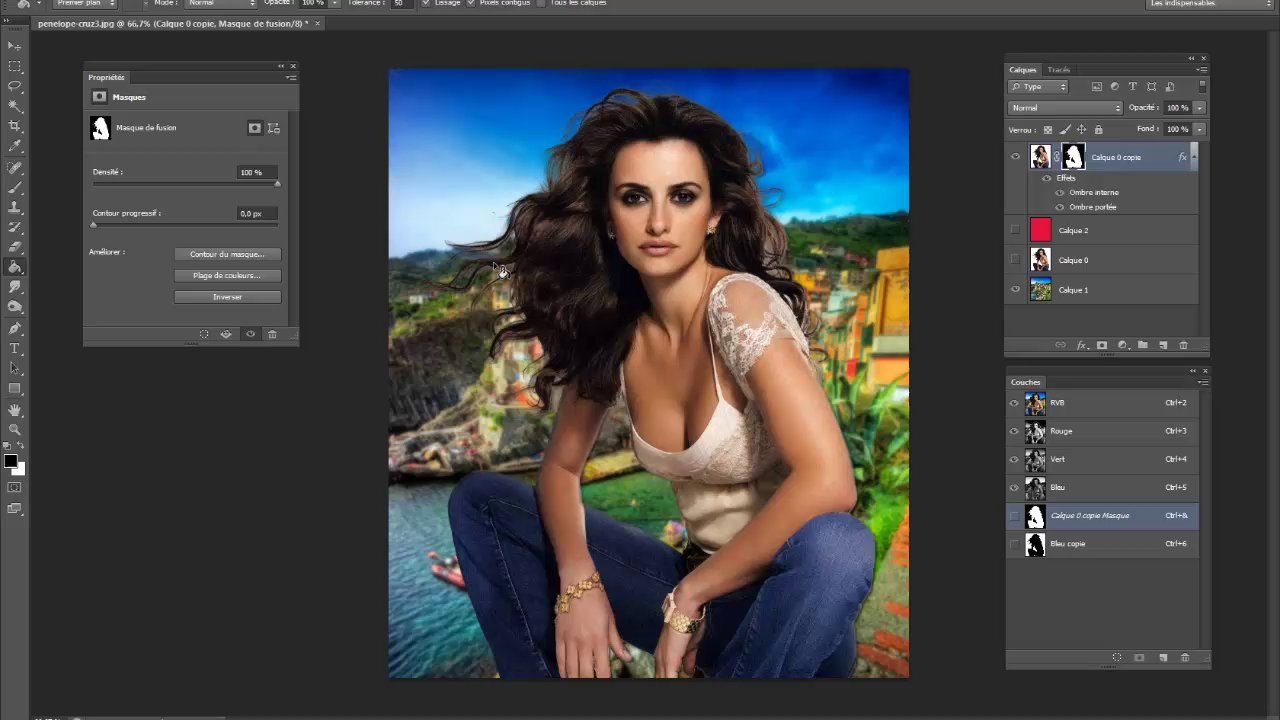Select the History Brush tool

[15, 227]
